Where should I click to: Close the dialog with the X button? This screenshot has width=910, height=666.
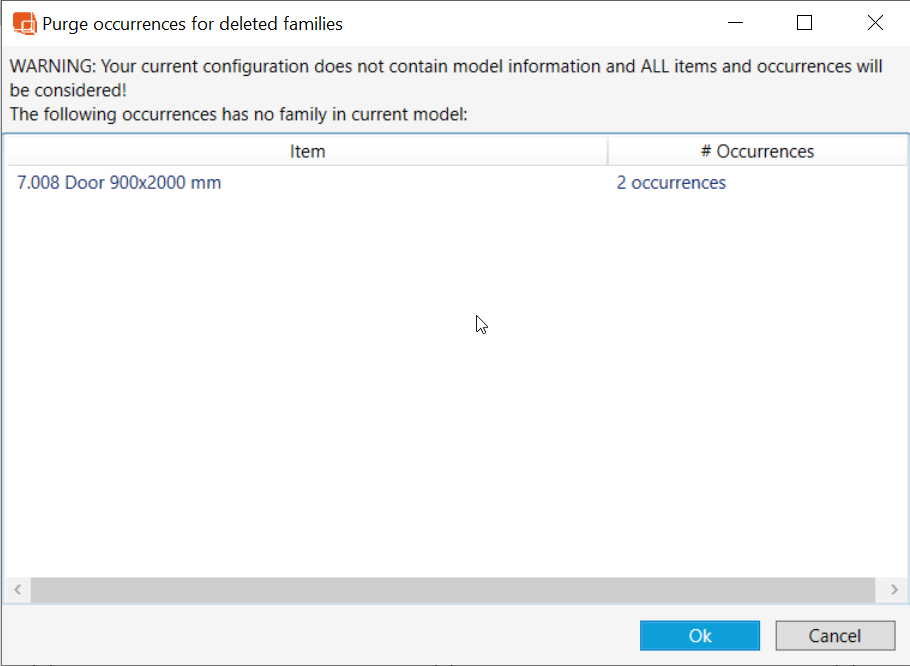click(875, 23)
